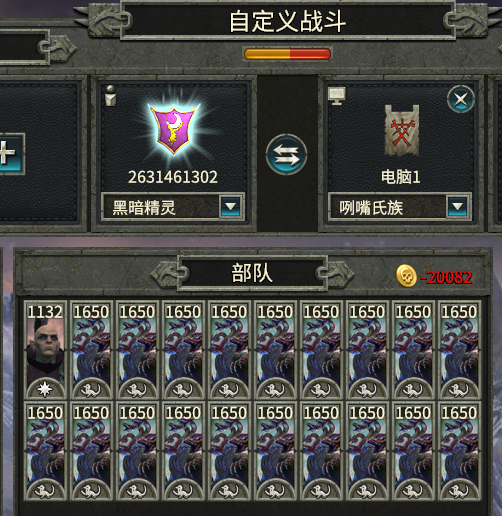The width and height of the screenshot is (502, 516).
Task: Swap the two armies with the arrows button
Action: pyautogui.click(x=286, y=155)
